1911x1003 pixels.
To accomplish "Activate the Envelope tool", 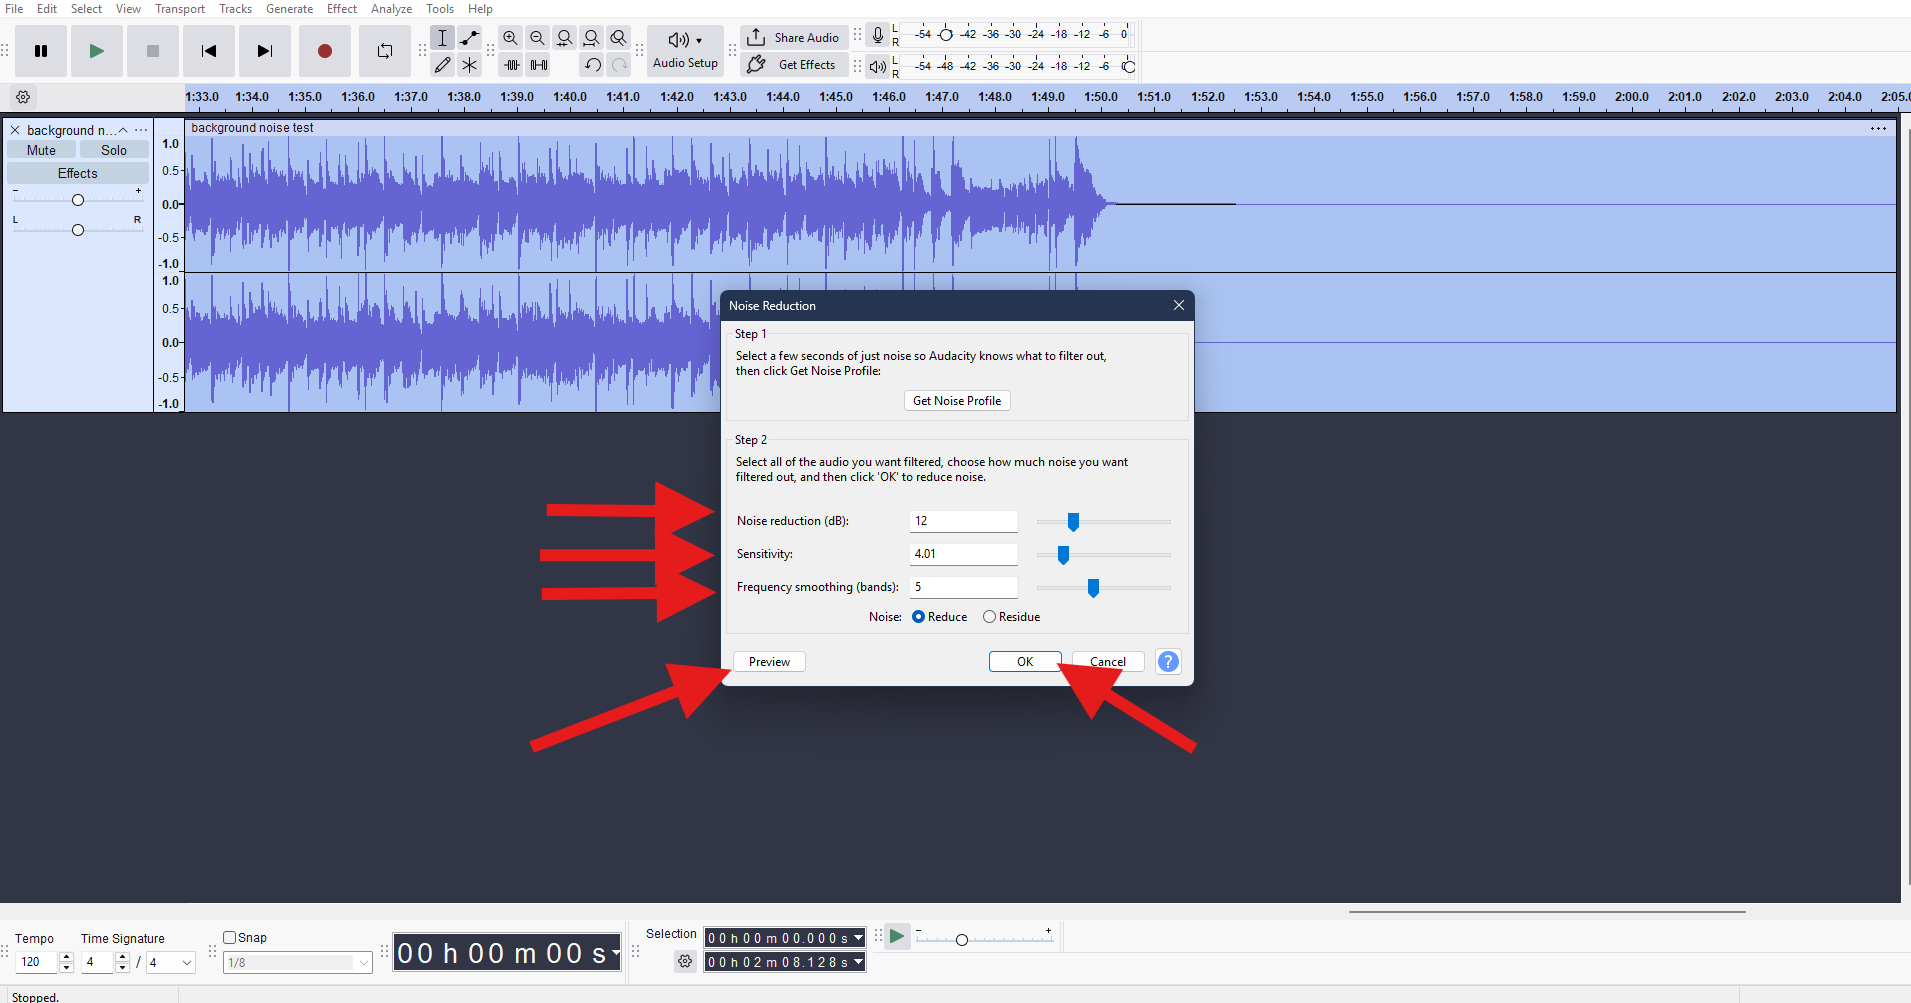I will (x=469, y=37).
